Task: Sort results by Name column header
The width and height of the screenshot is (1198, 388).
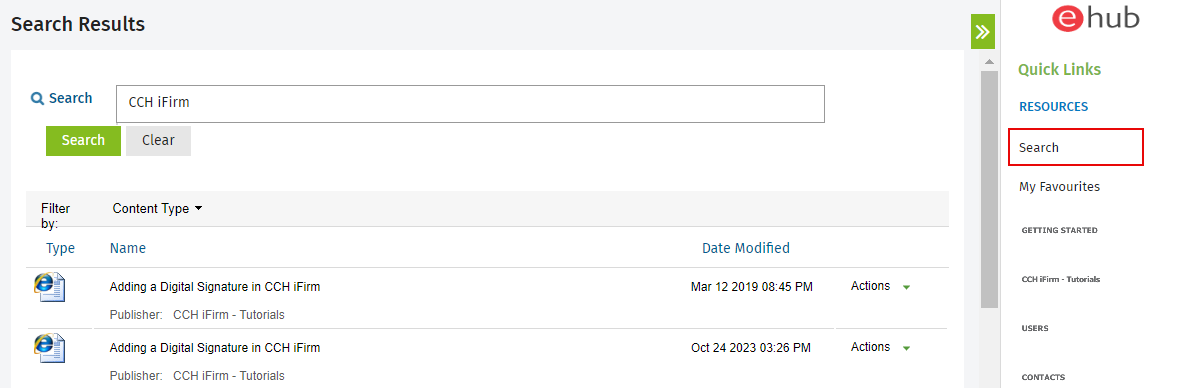Action: (x=128, y=247)
